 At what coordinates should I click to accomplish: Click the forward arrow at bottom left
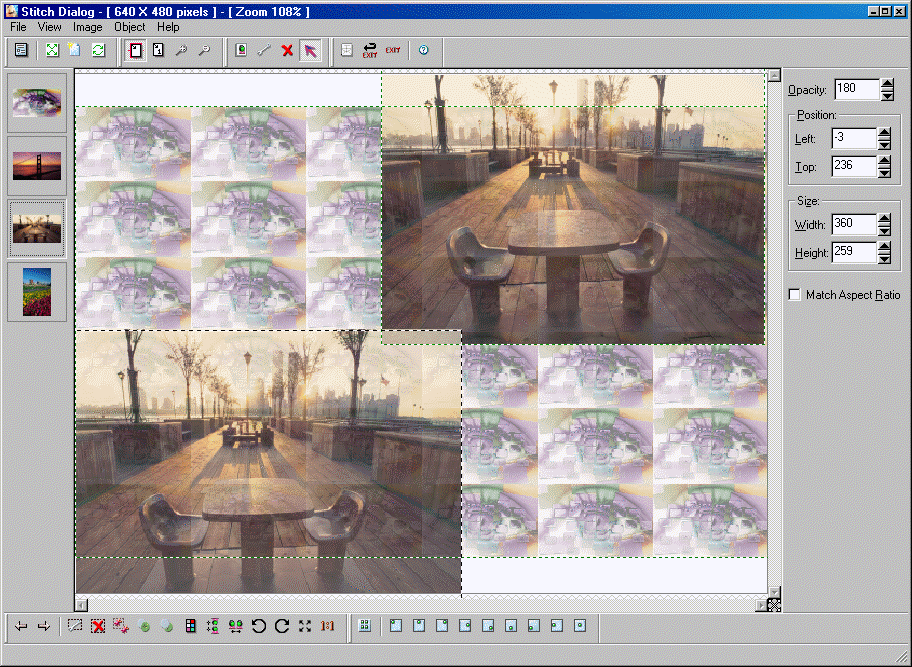tap(44, 625)
